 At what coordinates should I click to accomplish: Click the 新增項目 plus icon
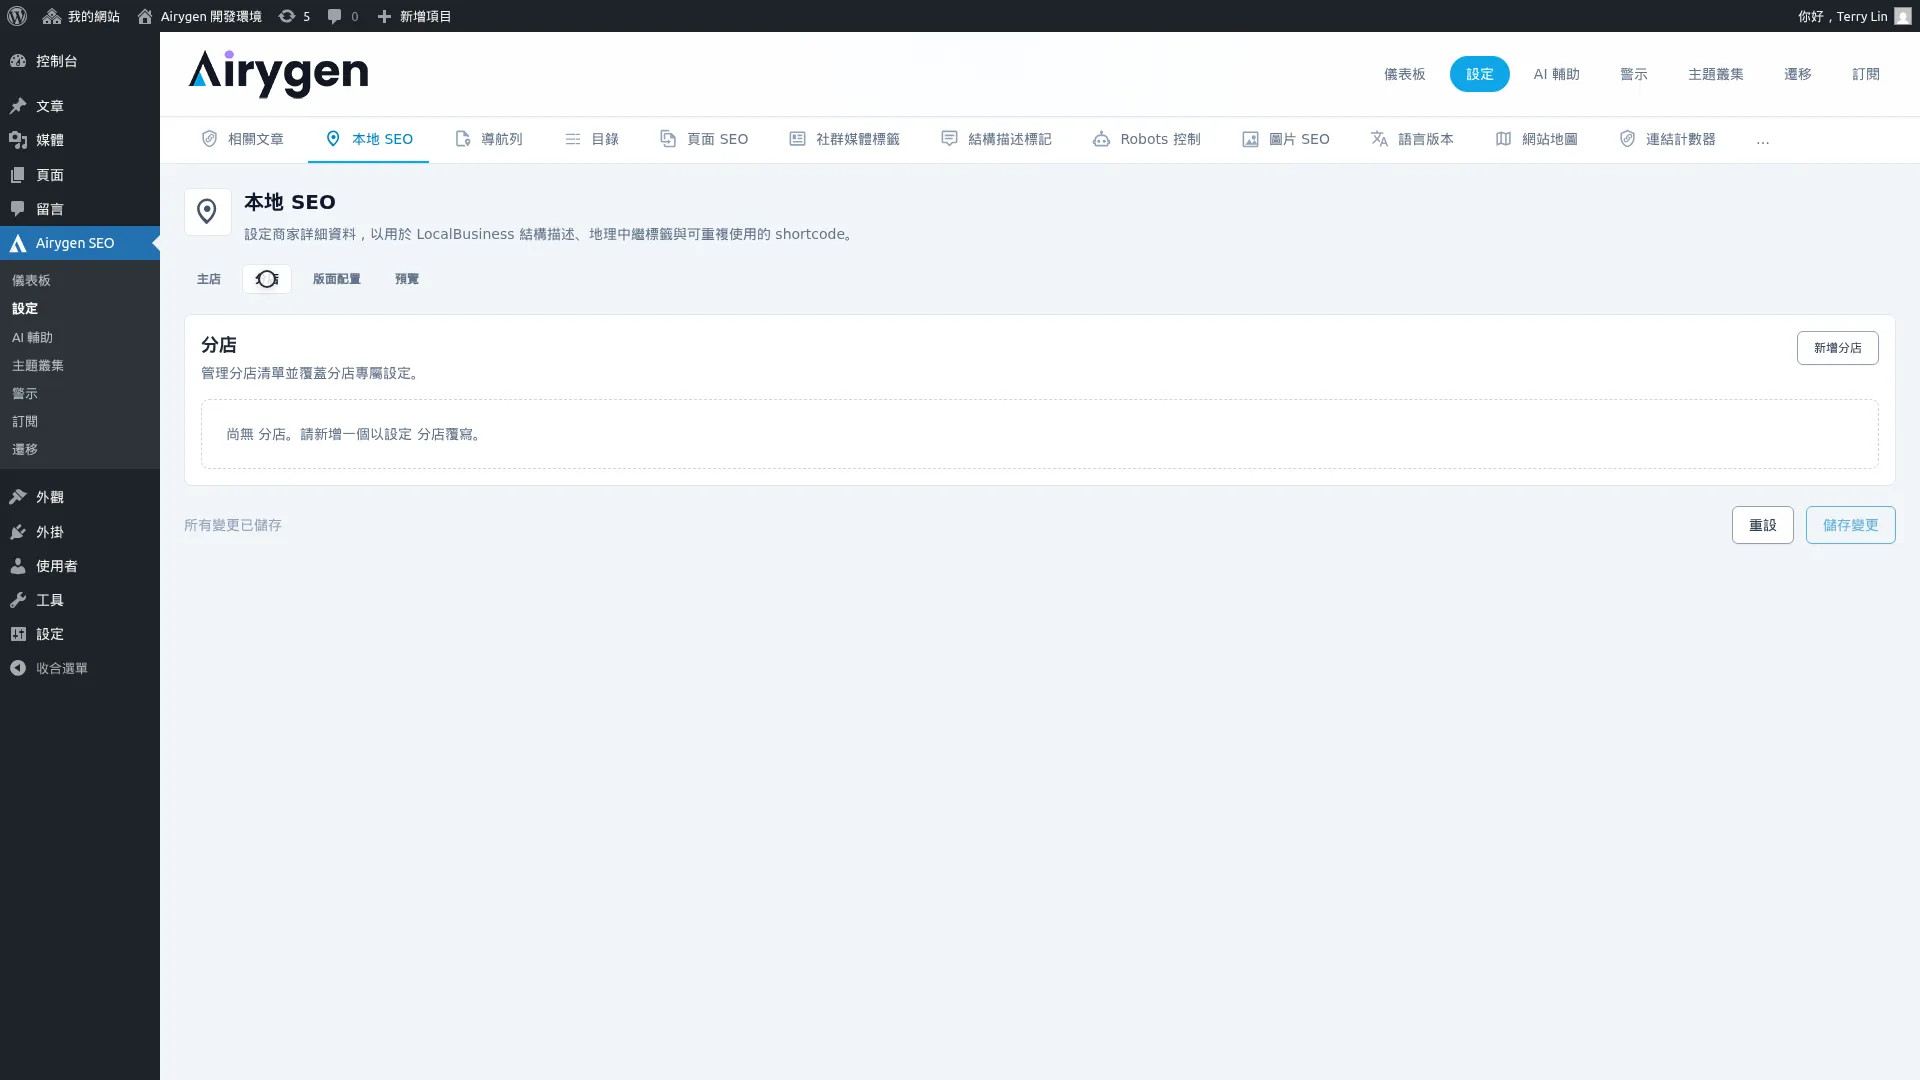pyautogui.click(x=384, y=16)
